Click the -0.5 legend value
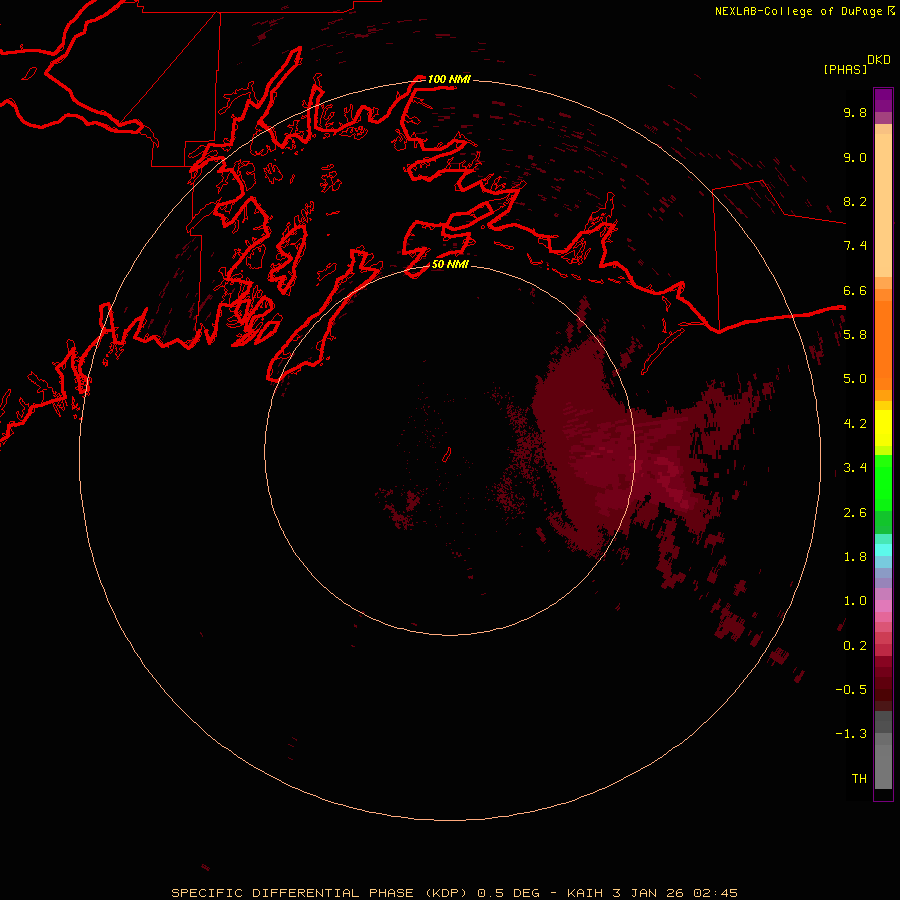 coord(851,690)
